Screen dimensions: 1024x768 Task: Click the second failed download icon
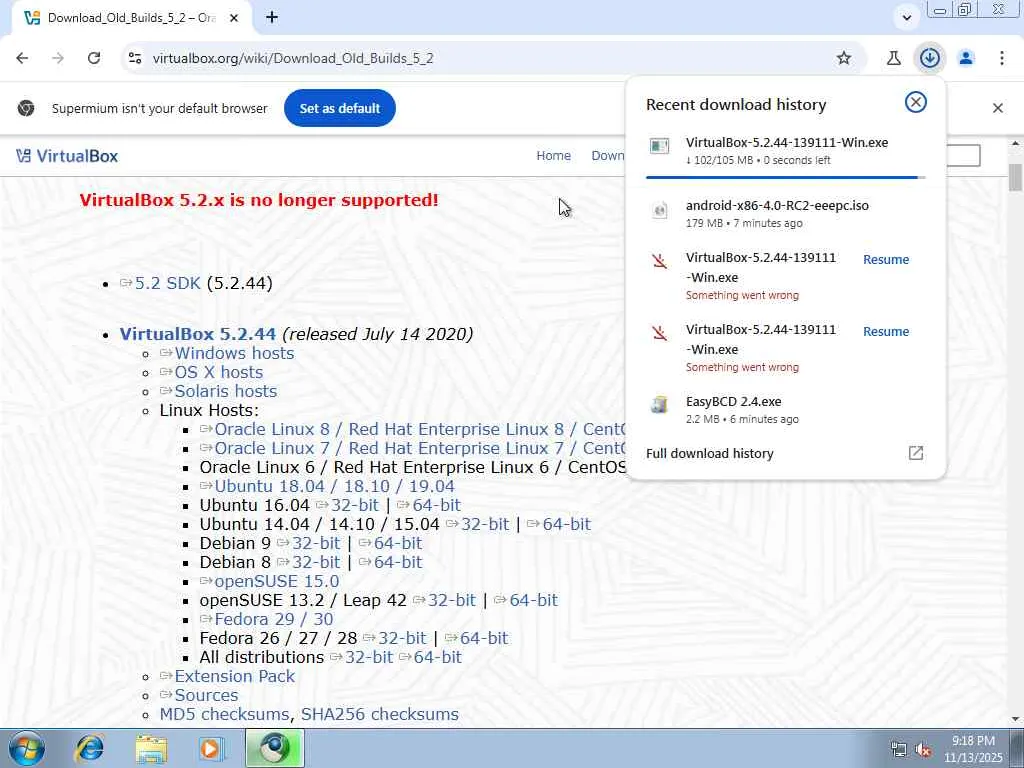[x=660, y=334]
